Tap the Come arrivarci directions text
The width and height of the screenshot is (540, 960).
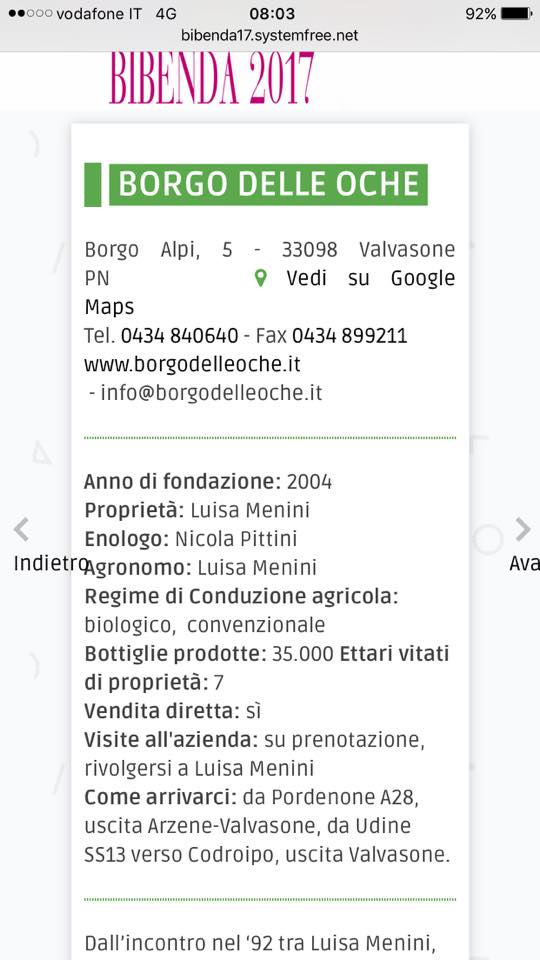click(268, 826)
